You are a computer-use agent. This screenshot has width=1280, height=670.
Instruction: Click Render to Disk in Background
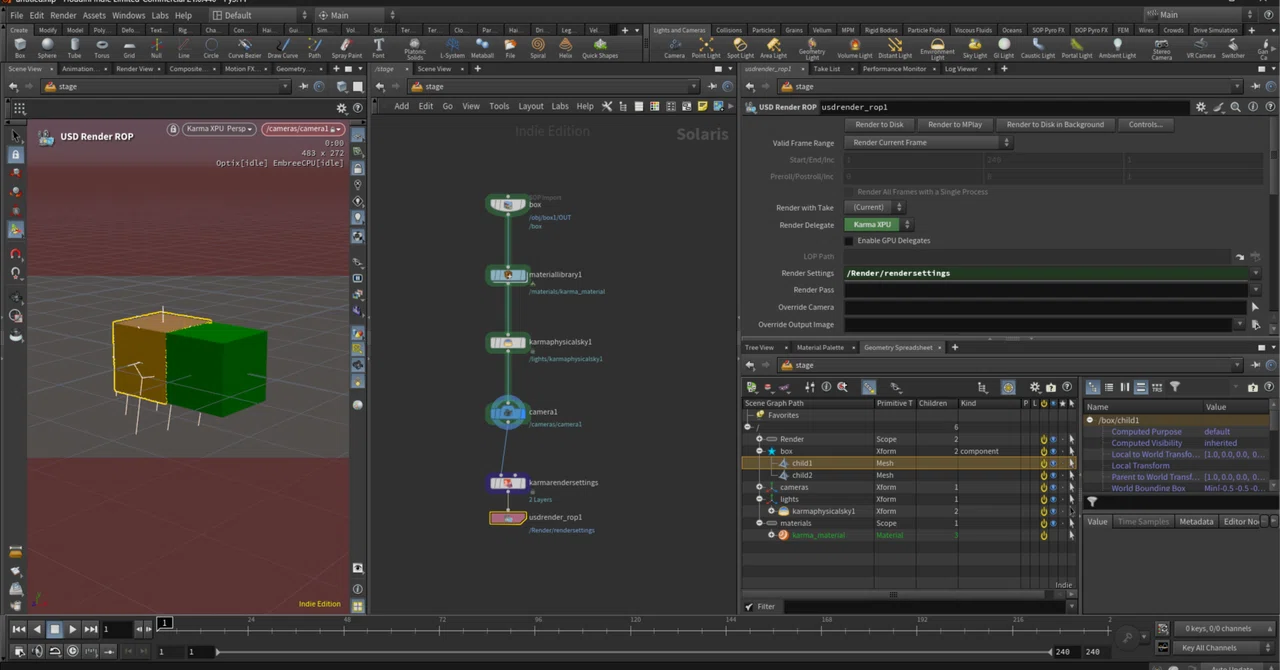pyautogui.click(x=1055, y=125)
